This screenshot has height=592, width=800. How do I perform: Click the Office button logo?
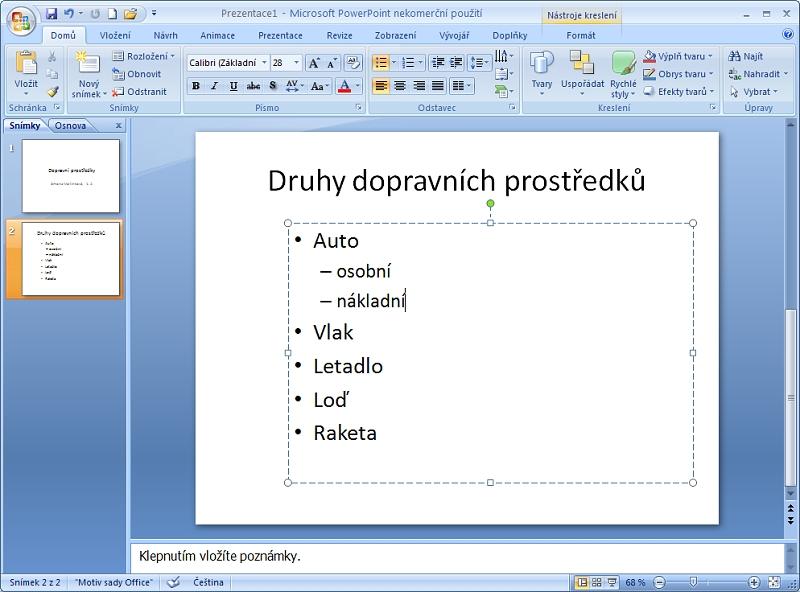pyautogui.click(x=20, y=21)
